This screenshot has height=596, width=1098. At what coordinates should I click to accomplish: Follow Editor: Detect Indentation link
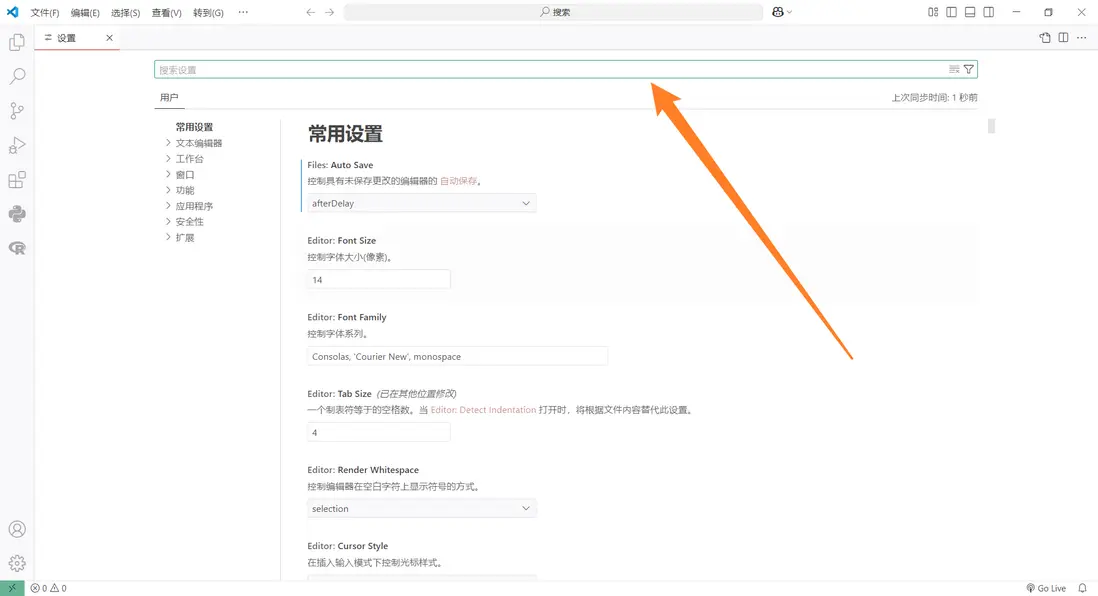pyautogui.click(x=483, y=410)
